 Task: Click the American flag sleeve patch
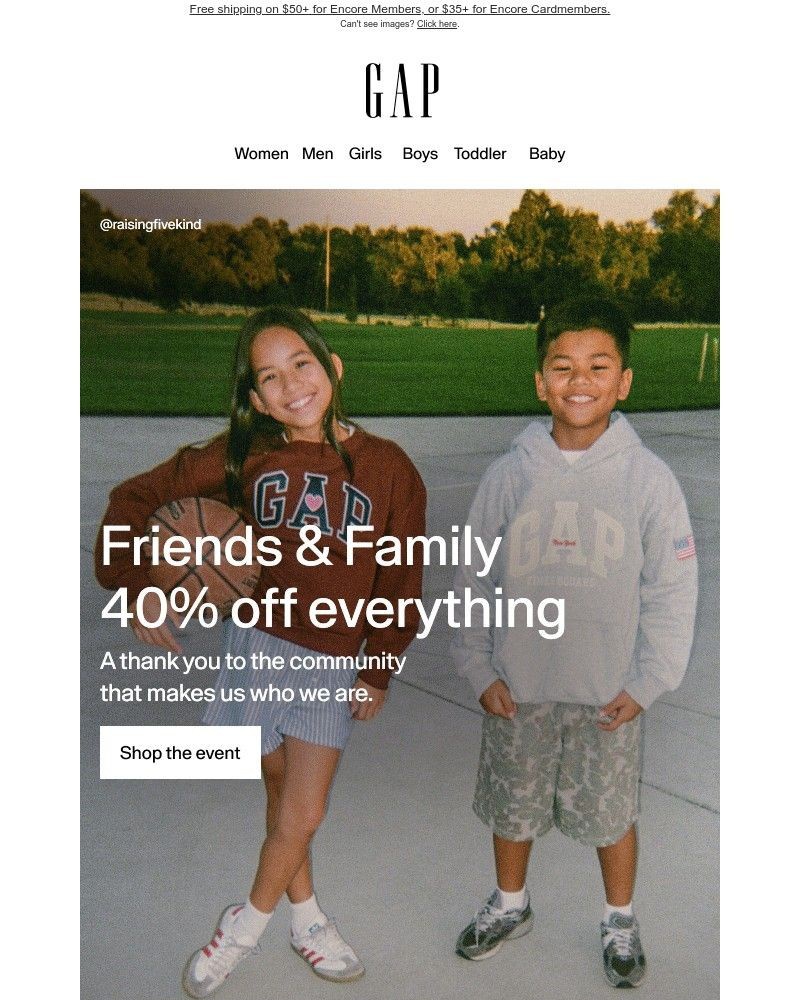point(685,547)
